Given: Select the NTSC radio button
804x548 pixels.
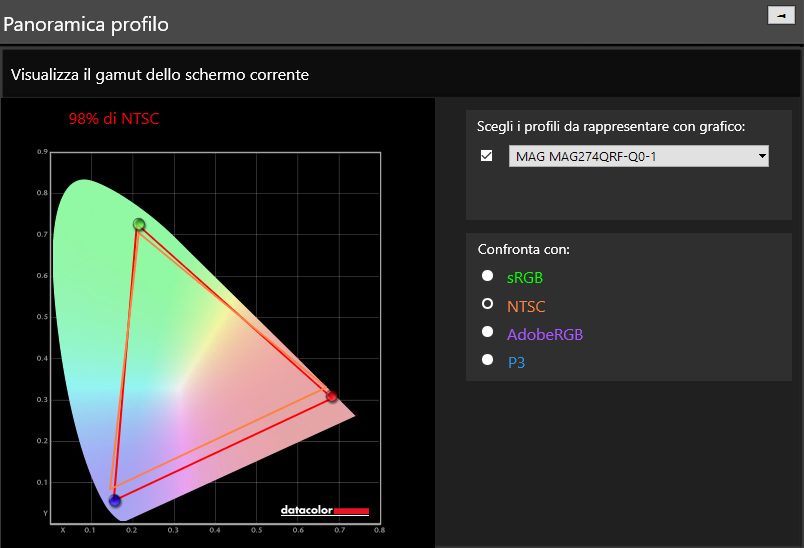Looking at the screenshot, I should point(488,304).
